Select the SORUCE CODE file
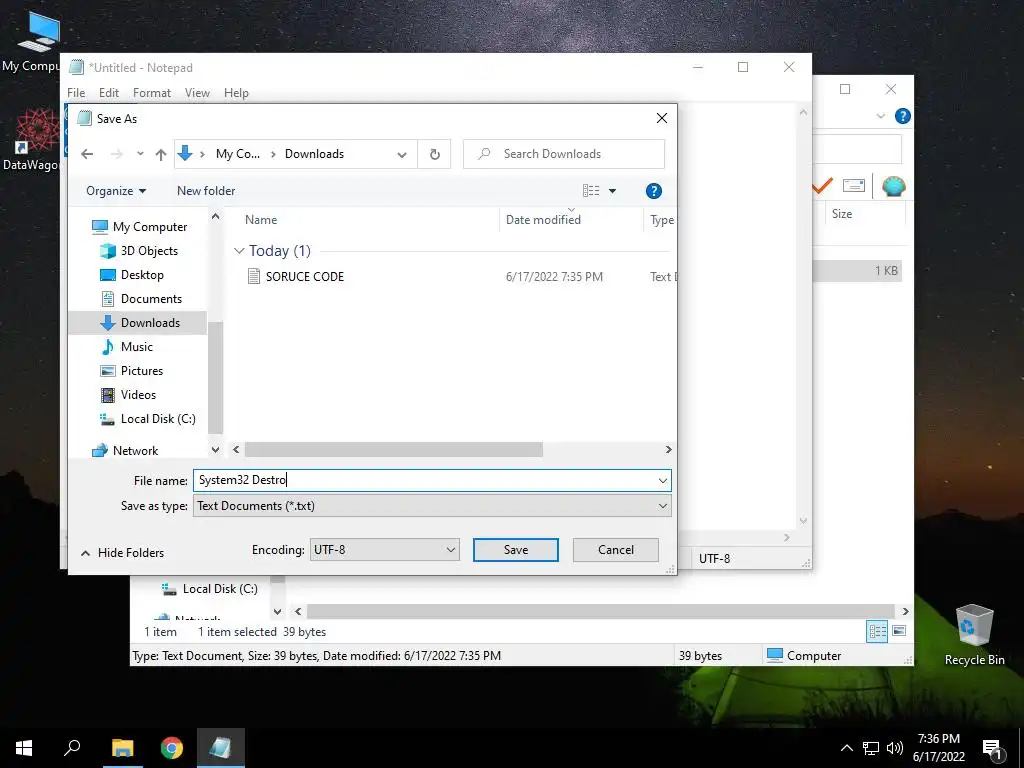 tap(304, 277)
